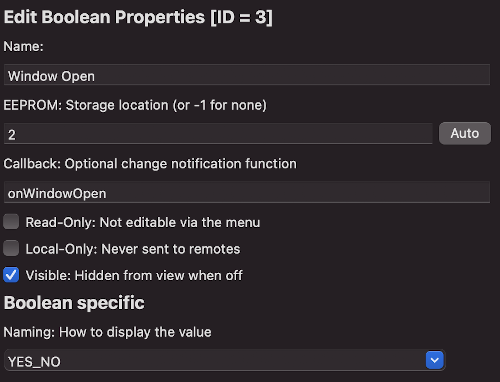Click the Read-Only: Not editable label
500x382 pixels.
pos(143,222)
